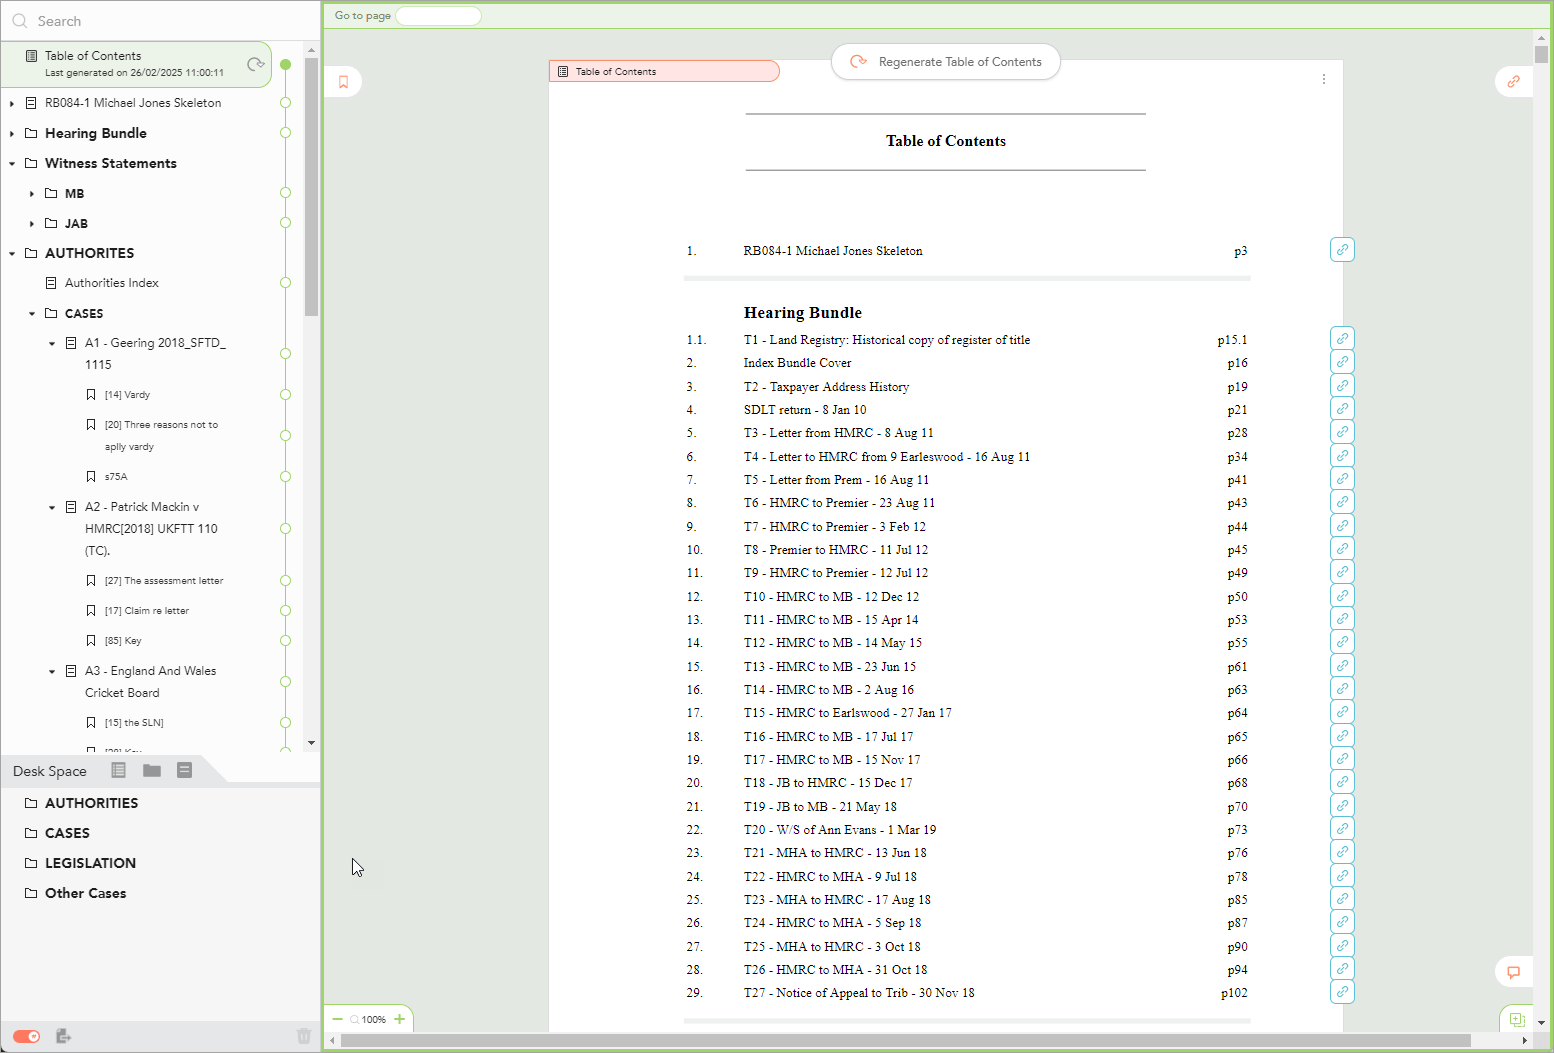The height and width of the screenshot is (1053, 1554).
Task: Toggle status circle for Hearing Bundle
Action: [x=285, y=133]
